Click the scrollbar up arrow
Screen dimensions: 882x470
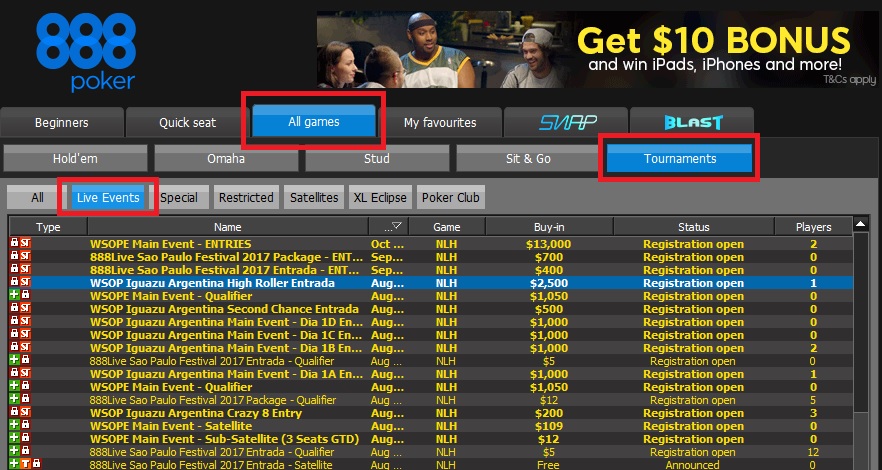pyautogui.click(x=861, y=225)
